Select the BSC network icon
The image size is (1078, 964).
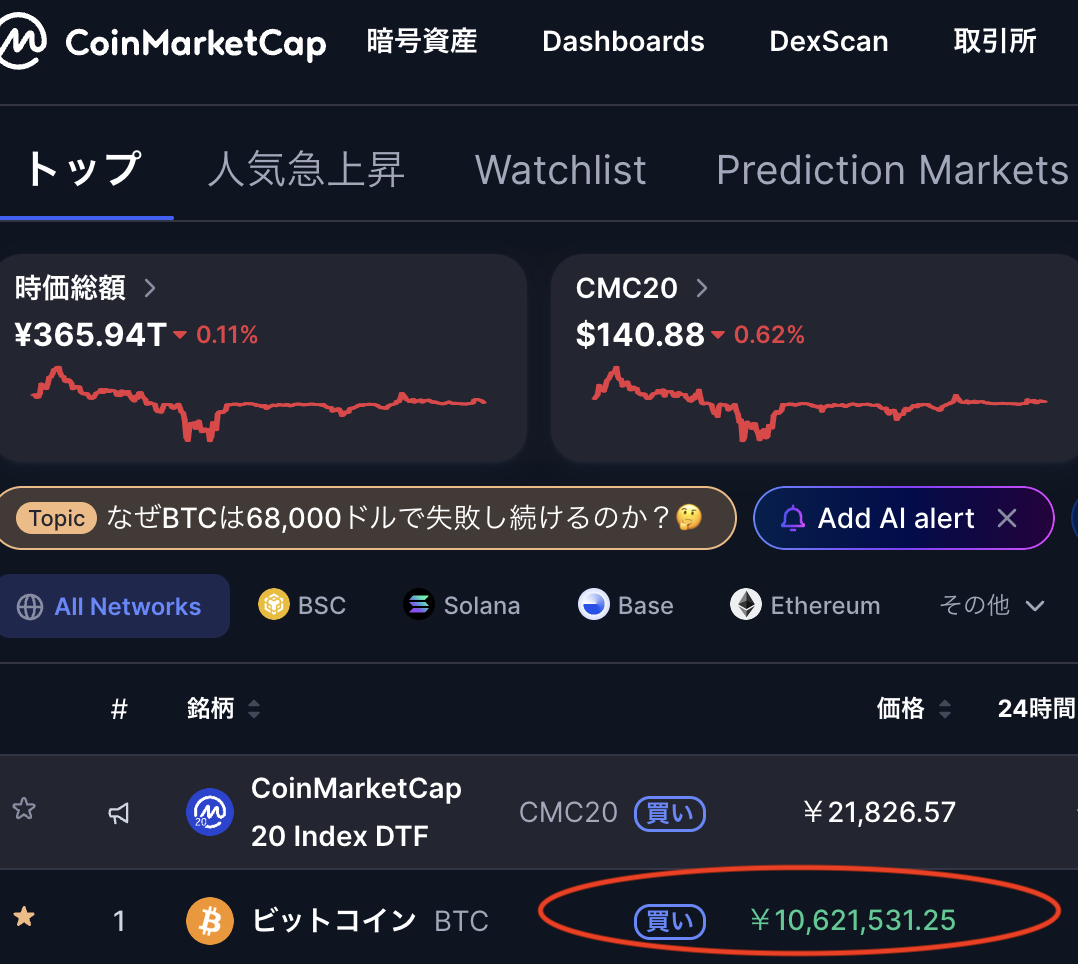(273, 606)
